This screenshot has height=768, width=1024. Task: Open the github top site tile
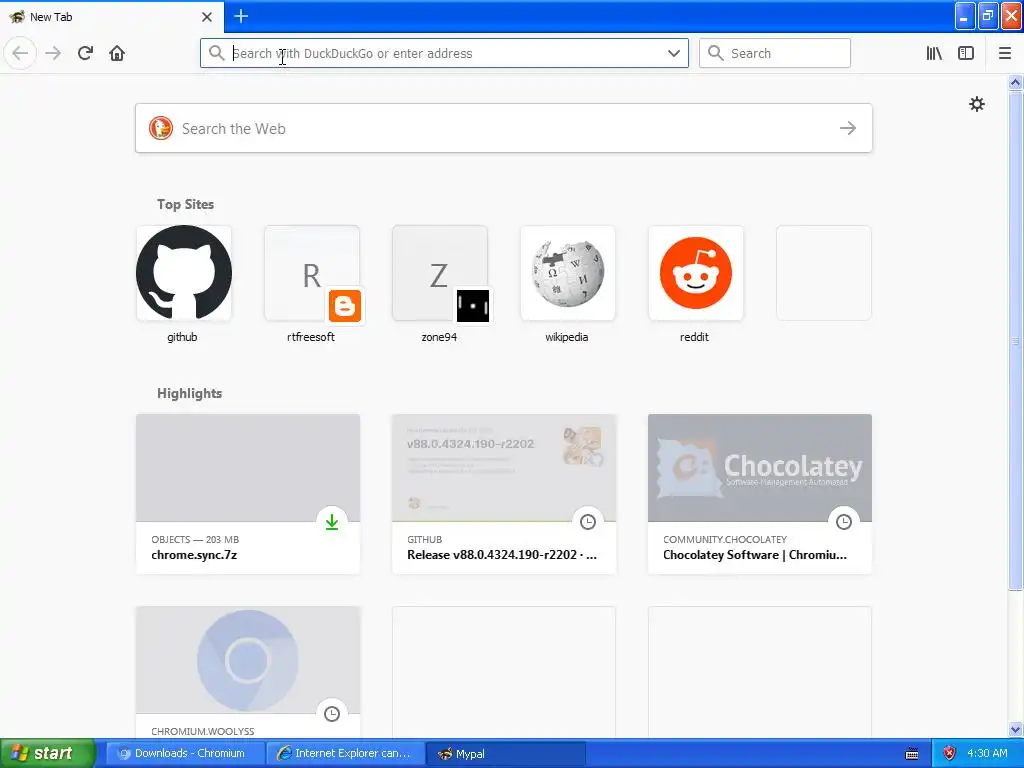pos(184,273)
